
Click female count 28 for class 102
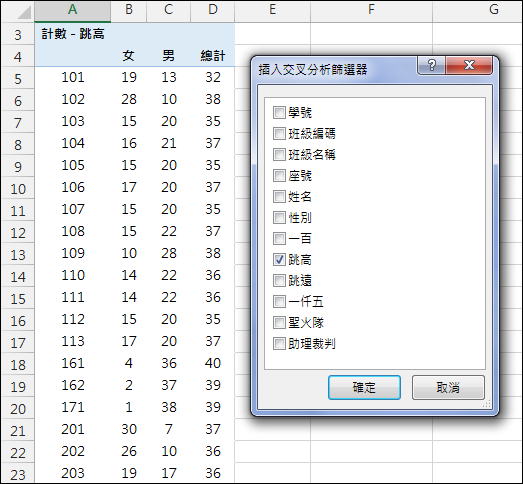[129, 99]
